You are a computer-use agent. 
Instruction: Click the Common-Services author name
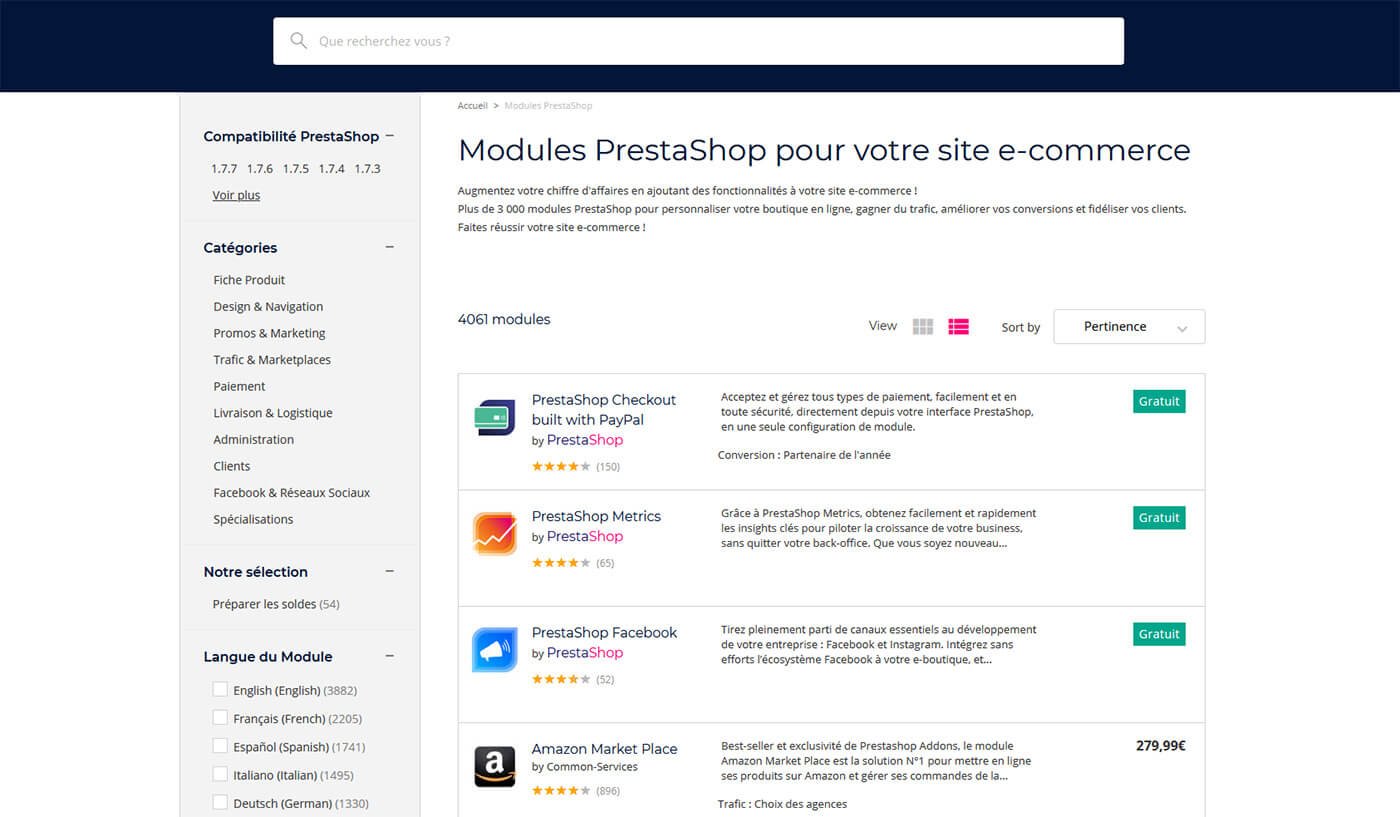[592, 767]
